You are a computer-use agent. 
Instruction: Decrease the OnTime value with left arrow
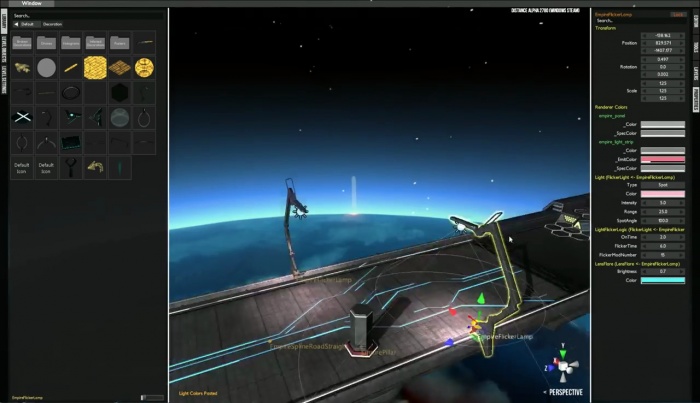coord(644,237)
